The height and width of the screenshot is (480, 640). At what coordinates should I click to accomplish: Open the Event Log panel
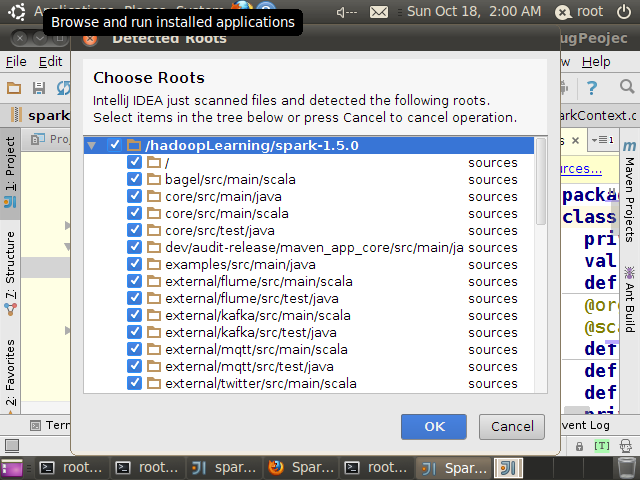tap(585, 425)
